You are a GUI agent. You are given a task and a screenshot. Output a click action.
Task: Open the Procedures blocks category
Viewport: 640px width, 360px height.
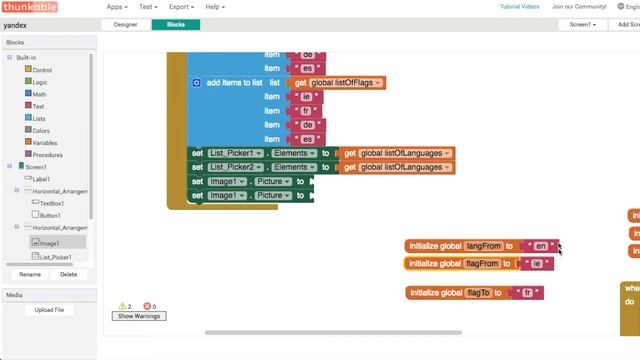(x=44, y=155)
